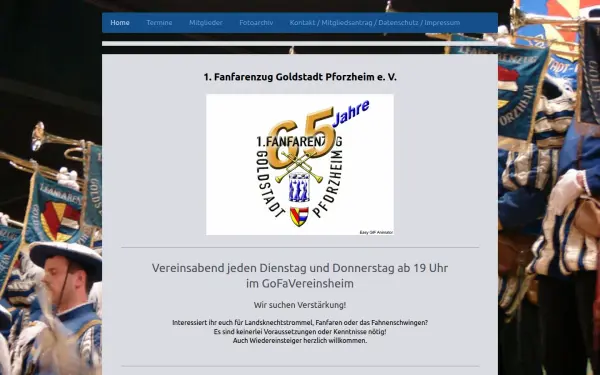This screenshot has width=600, height=375.
Task: Click the line Es sind keinerlei Voraussetzungen
Action: (x=300, y=331)
